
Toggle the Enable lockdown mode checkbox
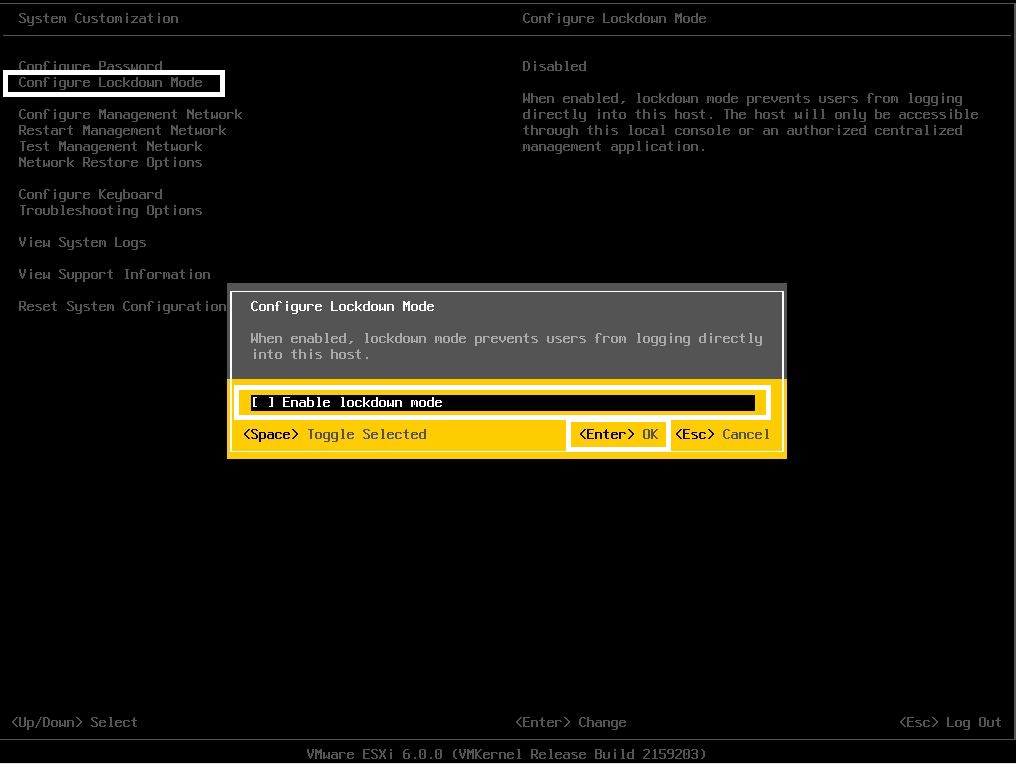tap(263, 403)
